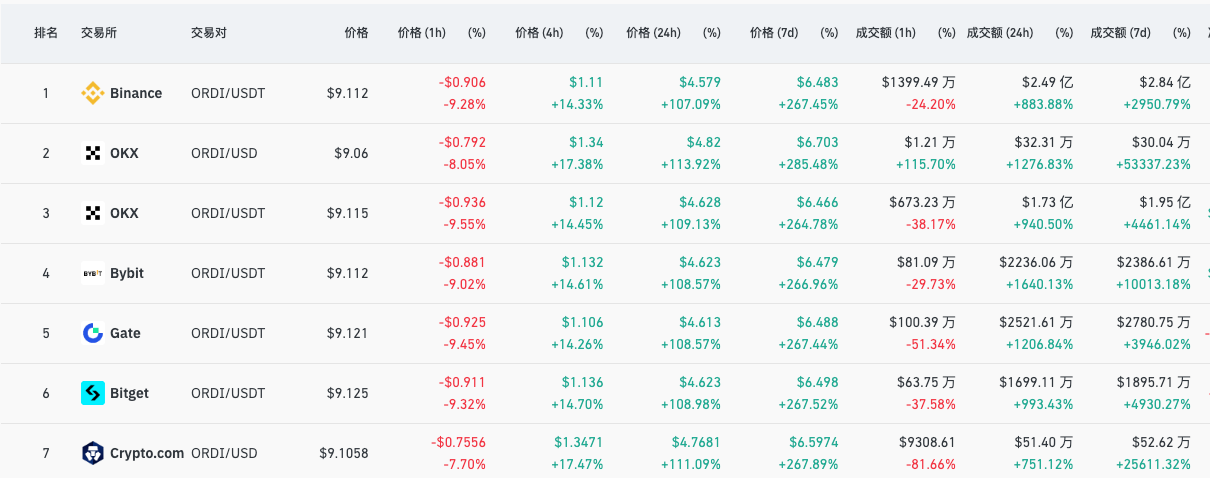Click the Crypto.com exchange logo icon
The width and height of the screenshot is (1210, 478).
tap(92, 453)
